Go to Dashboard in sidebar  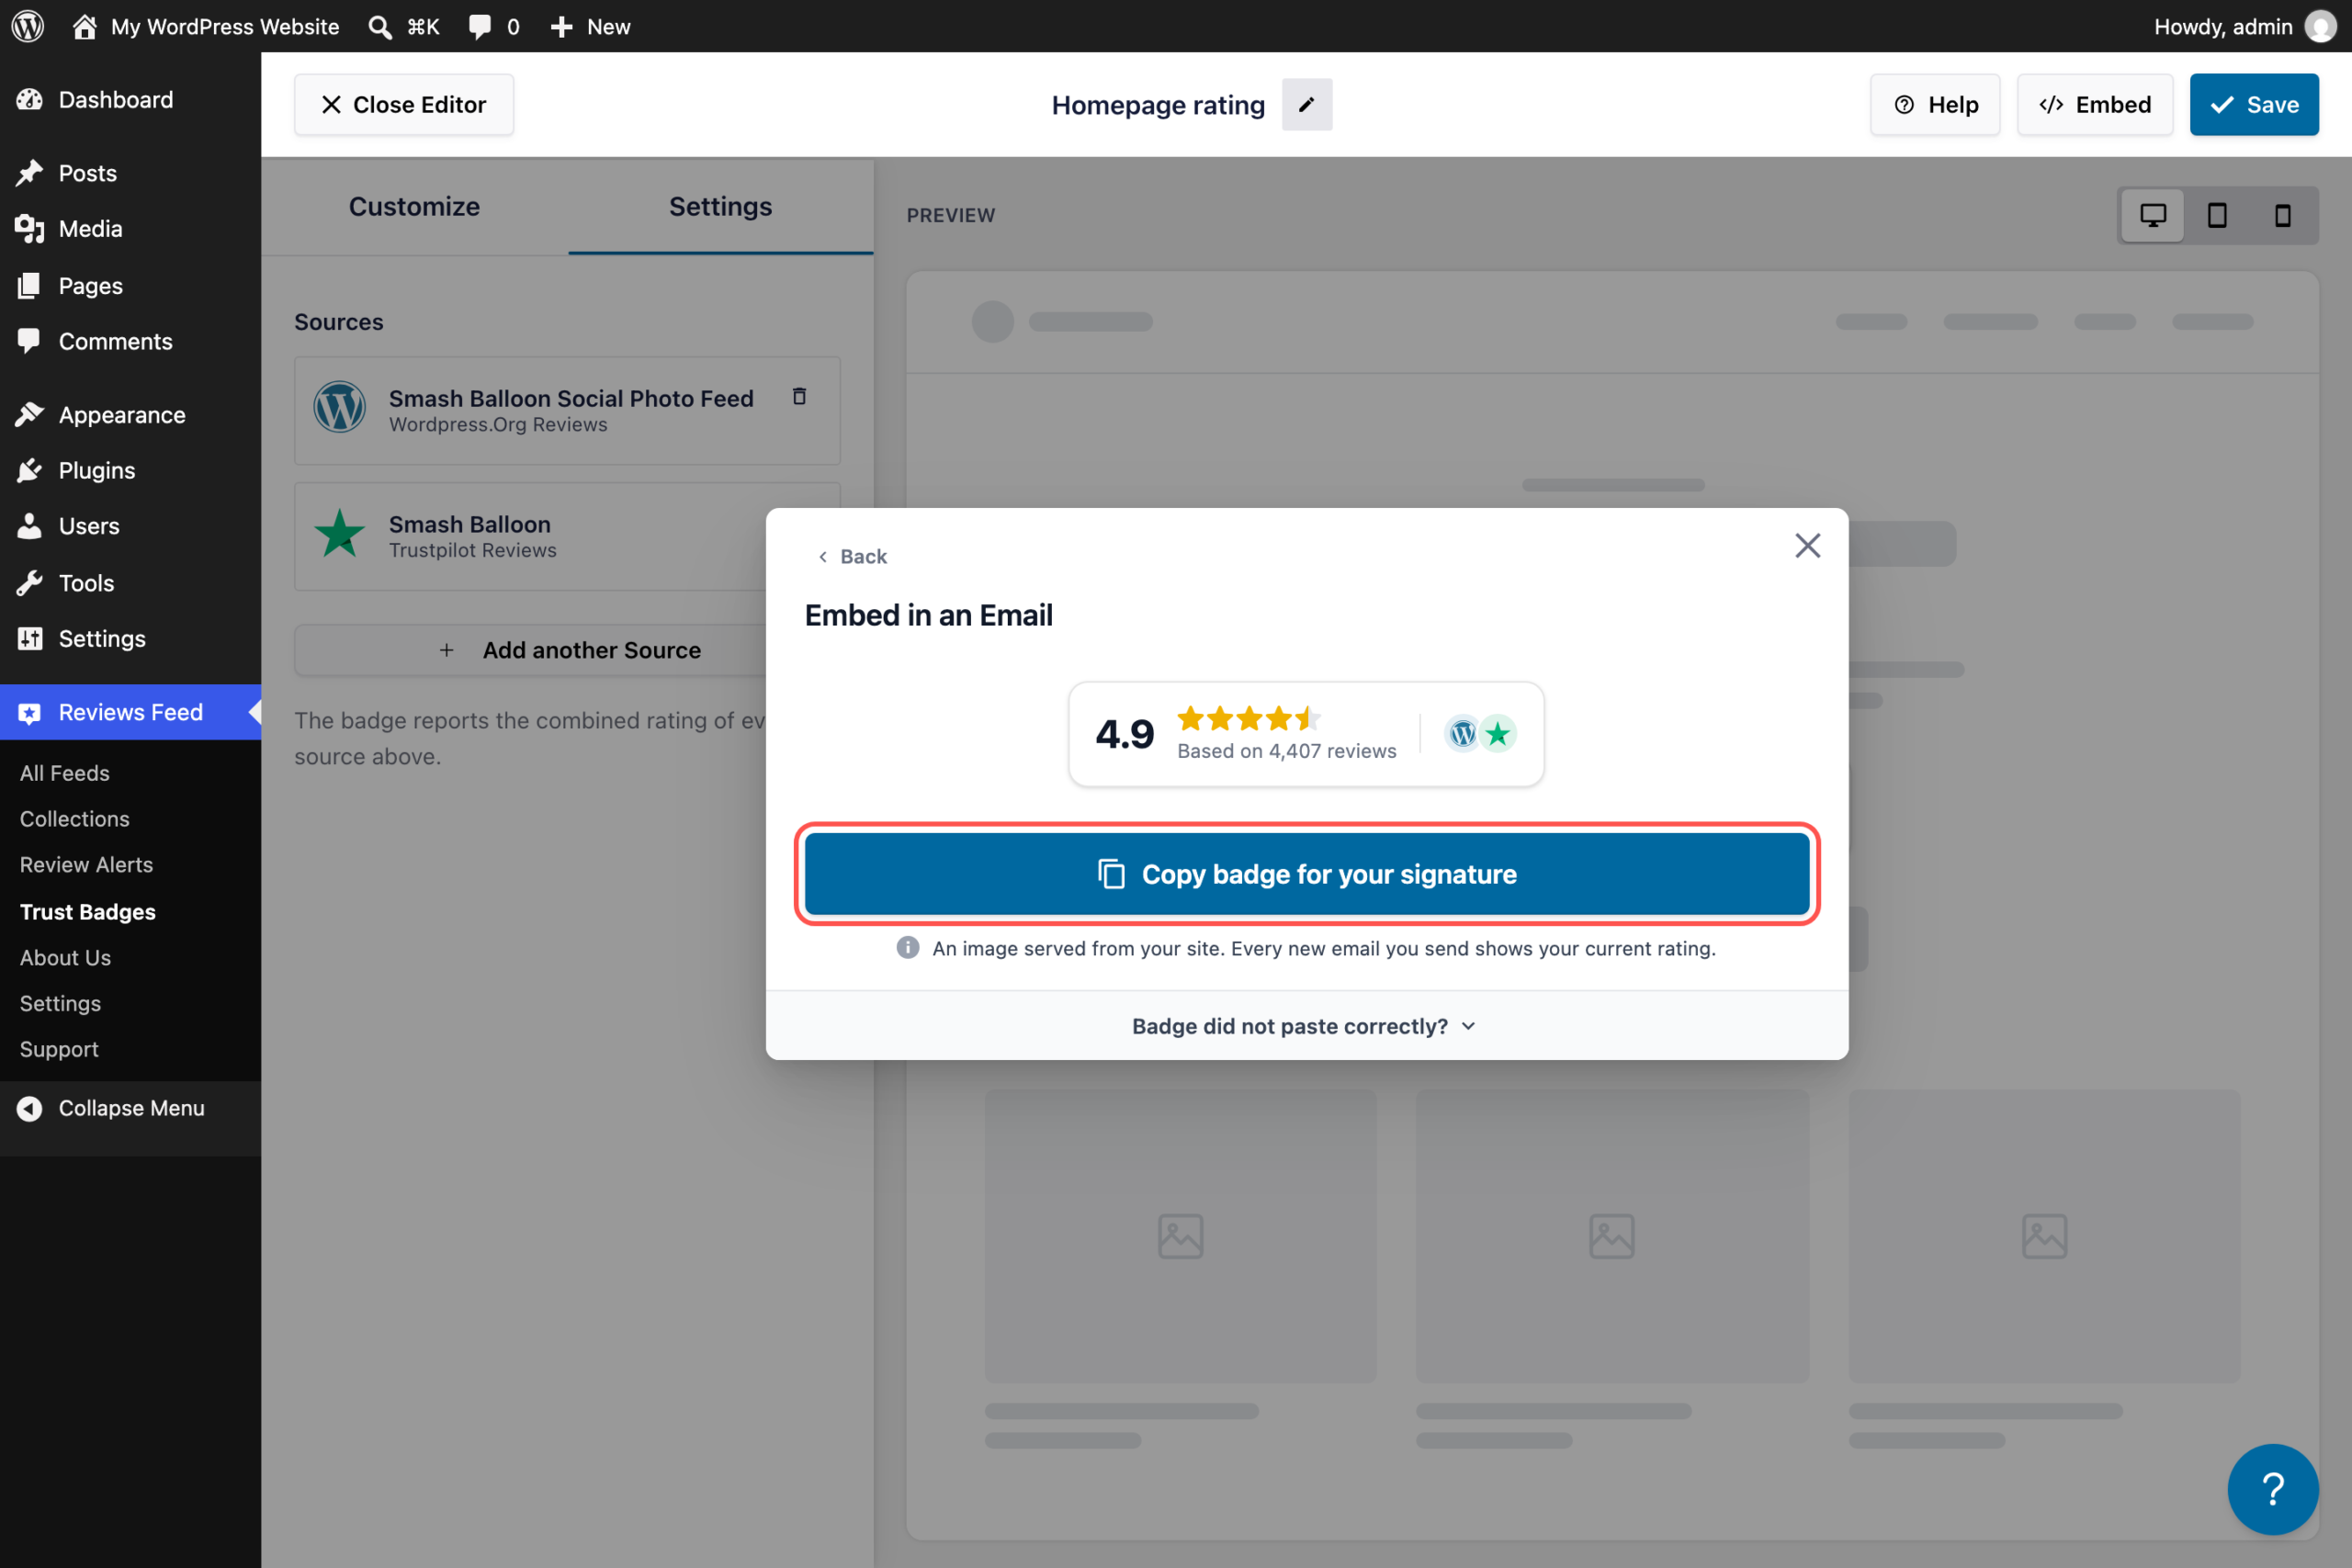(130, 100)
